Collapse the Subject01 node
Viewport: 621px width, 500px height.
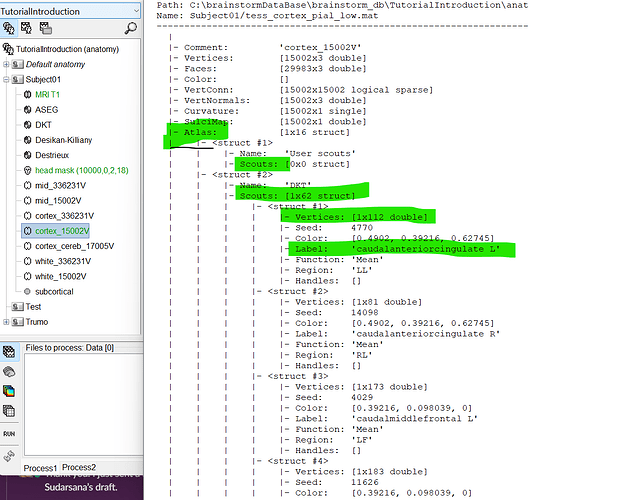coord(6,79)
